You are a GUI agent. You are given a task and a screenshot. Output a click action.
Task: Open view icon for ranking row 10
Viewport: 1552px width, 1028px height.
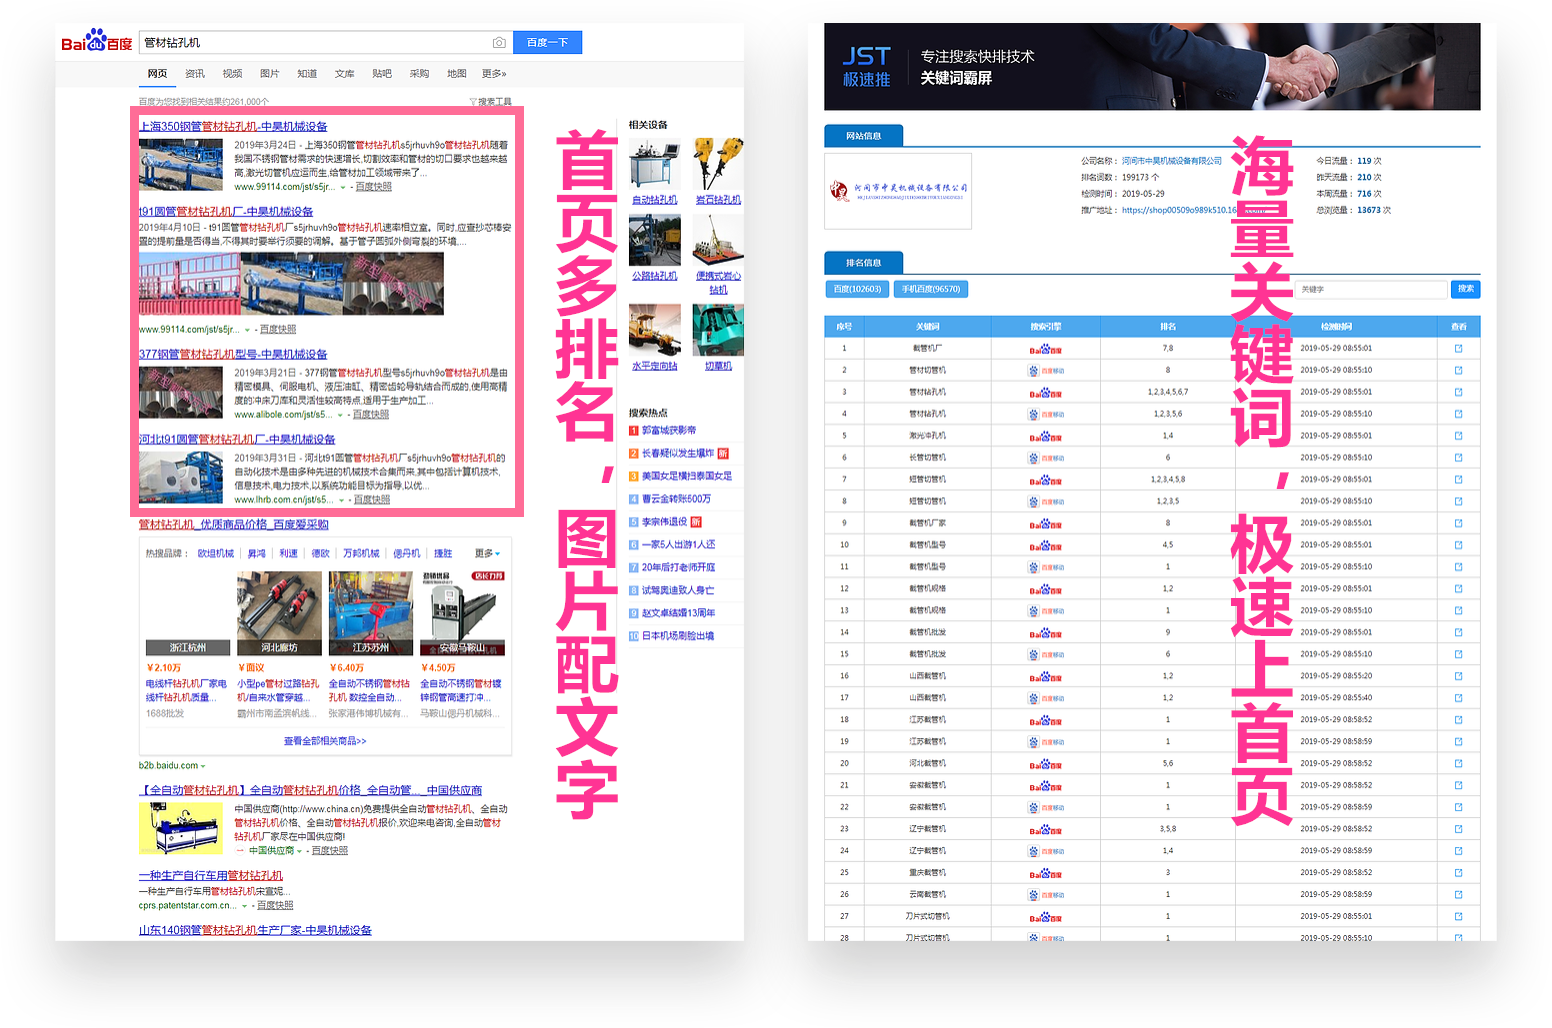click(1458, 545)
